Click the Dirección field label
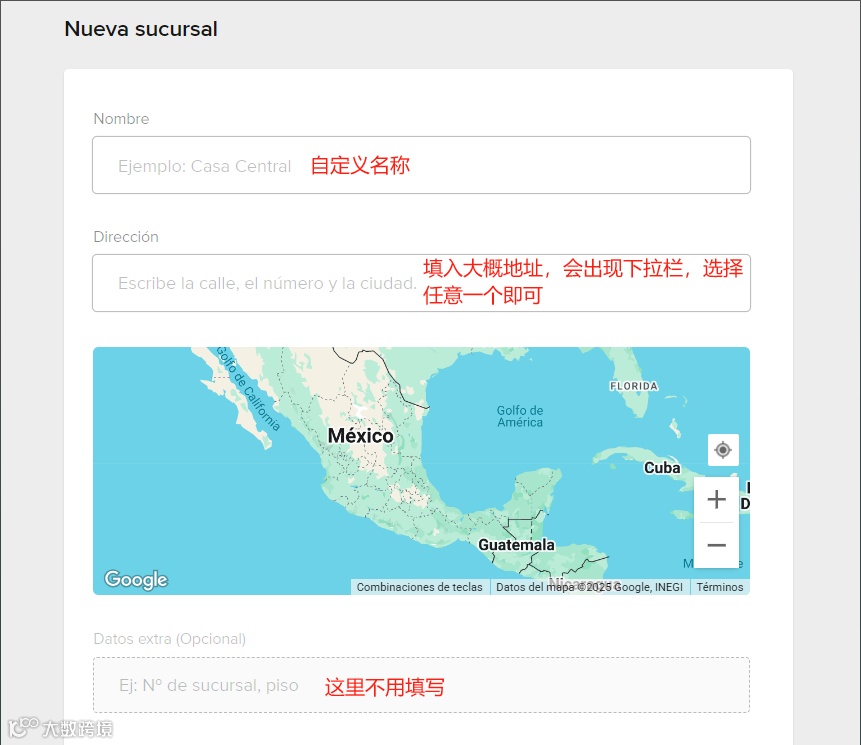Viewport: 861px width, 745px height. pos(126,237)
